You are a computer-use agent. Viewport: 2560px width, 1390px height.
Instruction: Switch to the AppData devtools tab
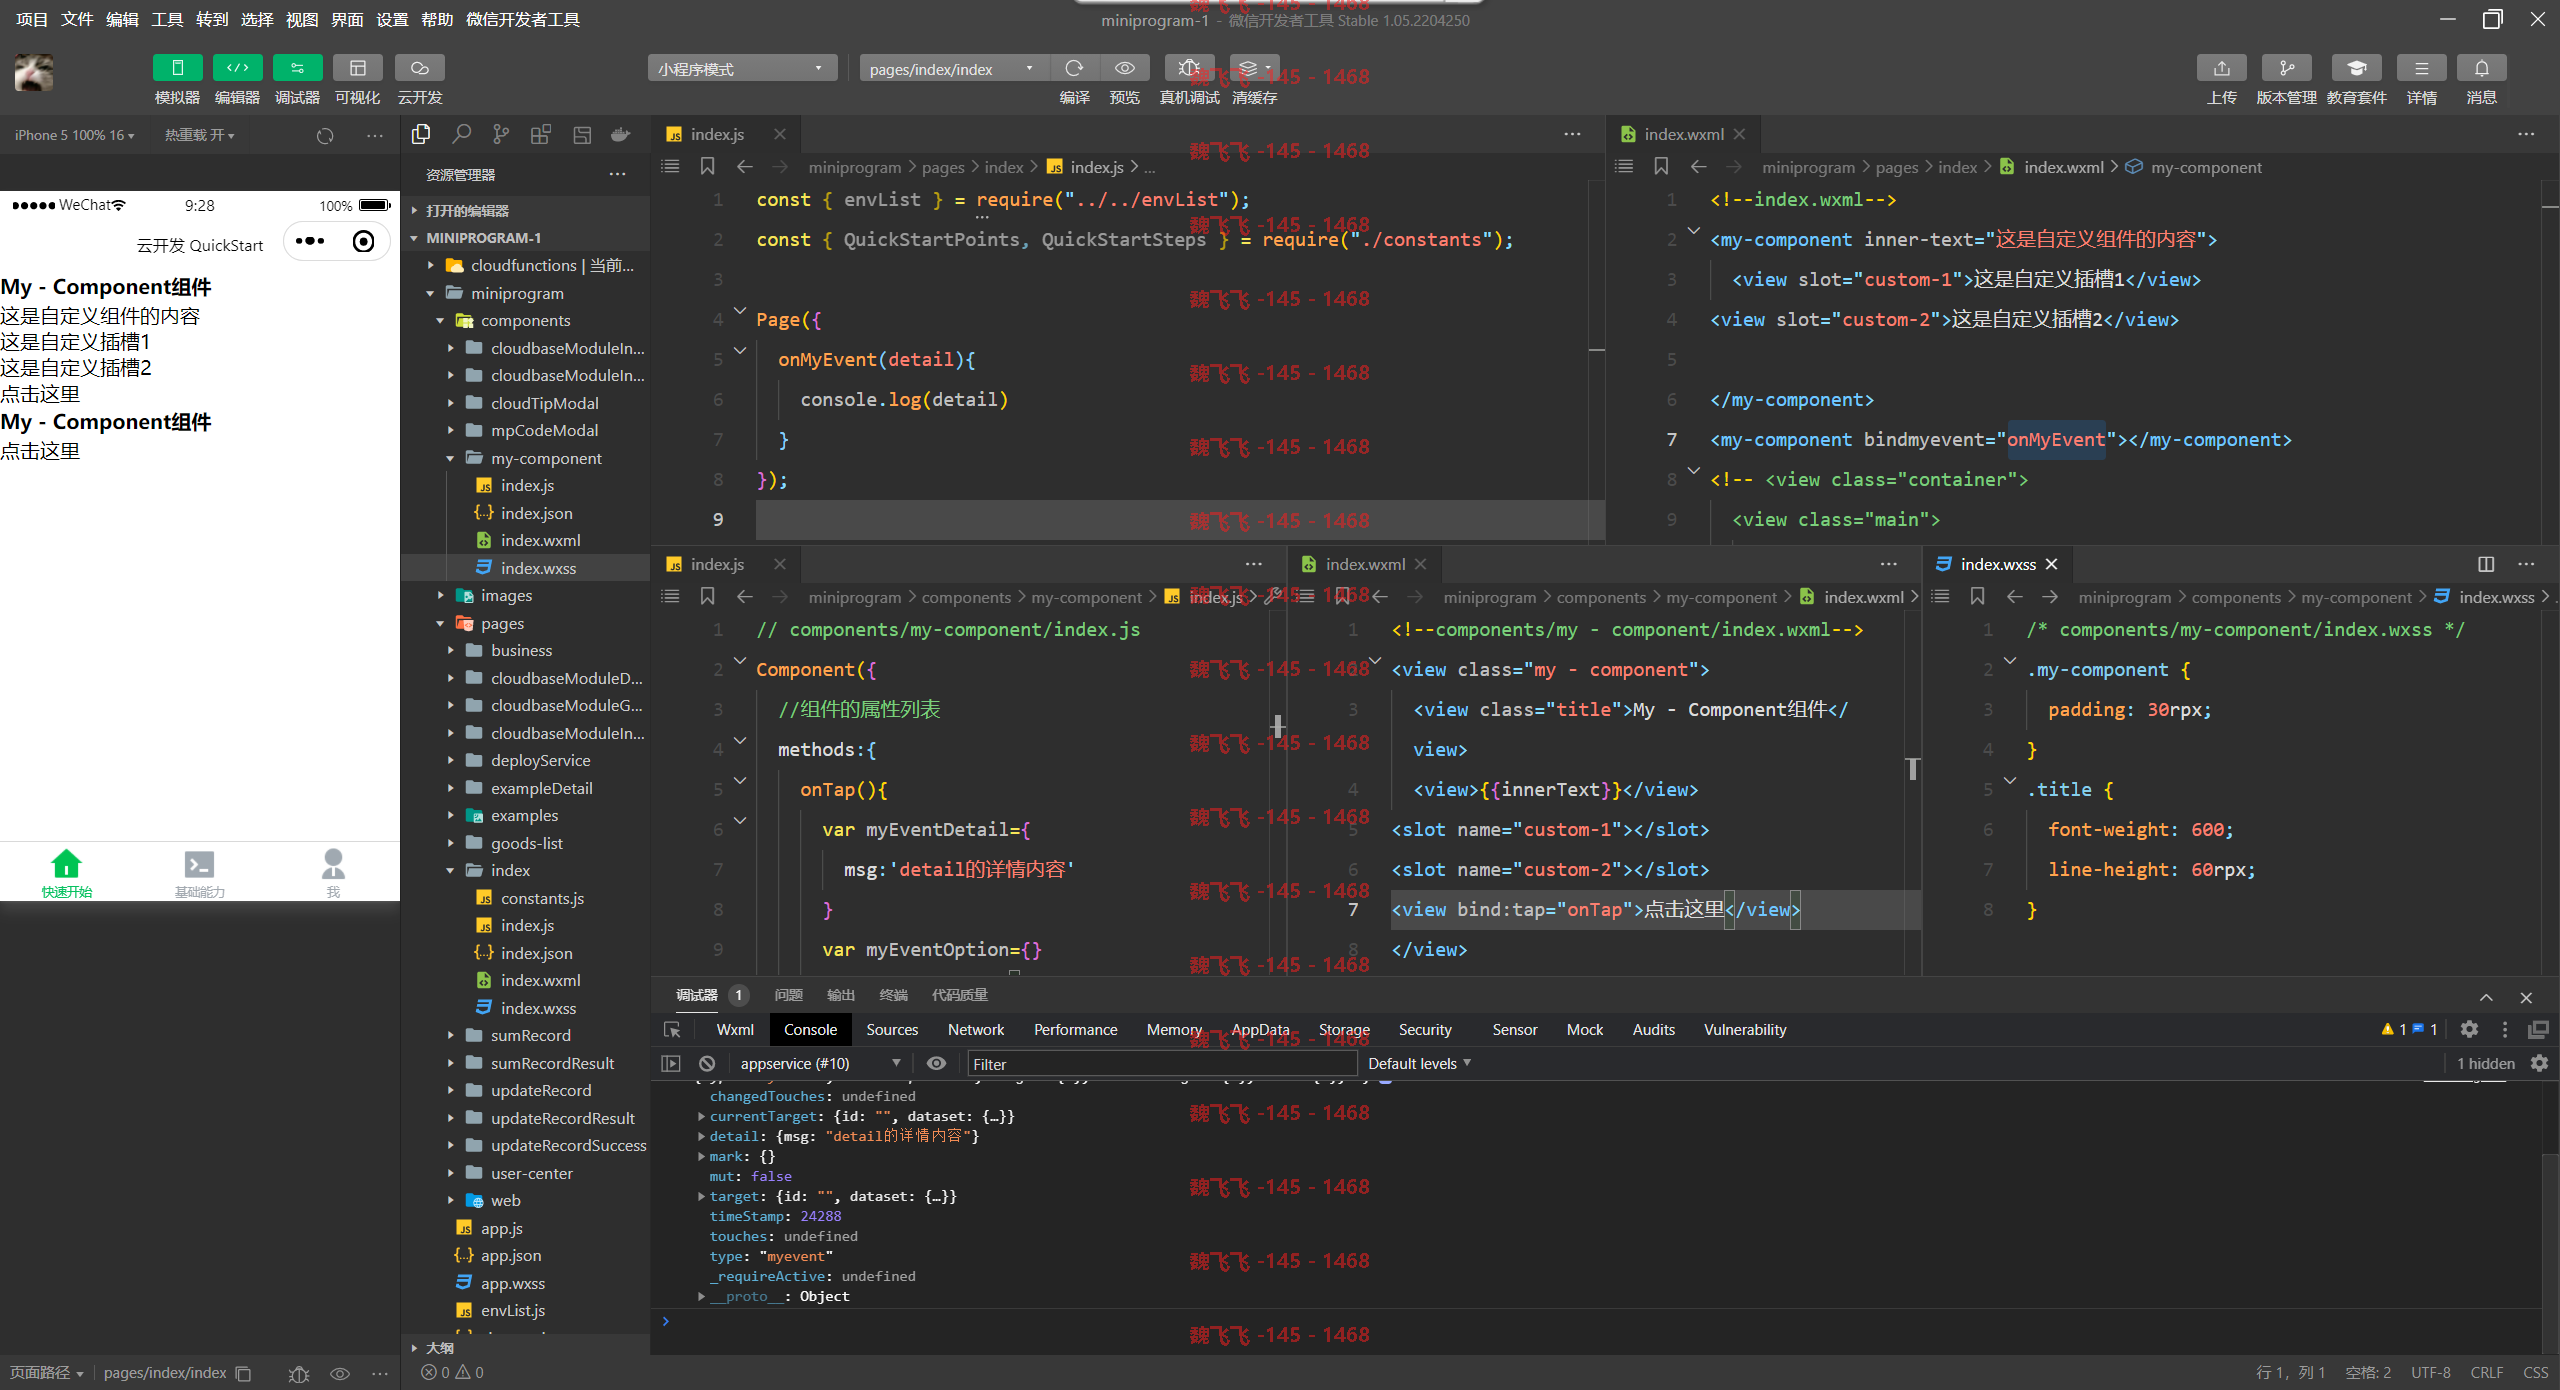(x=1260, y=1029)
